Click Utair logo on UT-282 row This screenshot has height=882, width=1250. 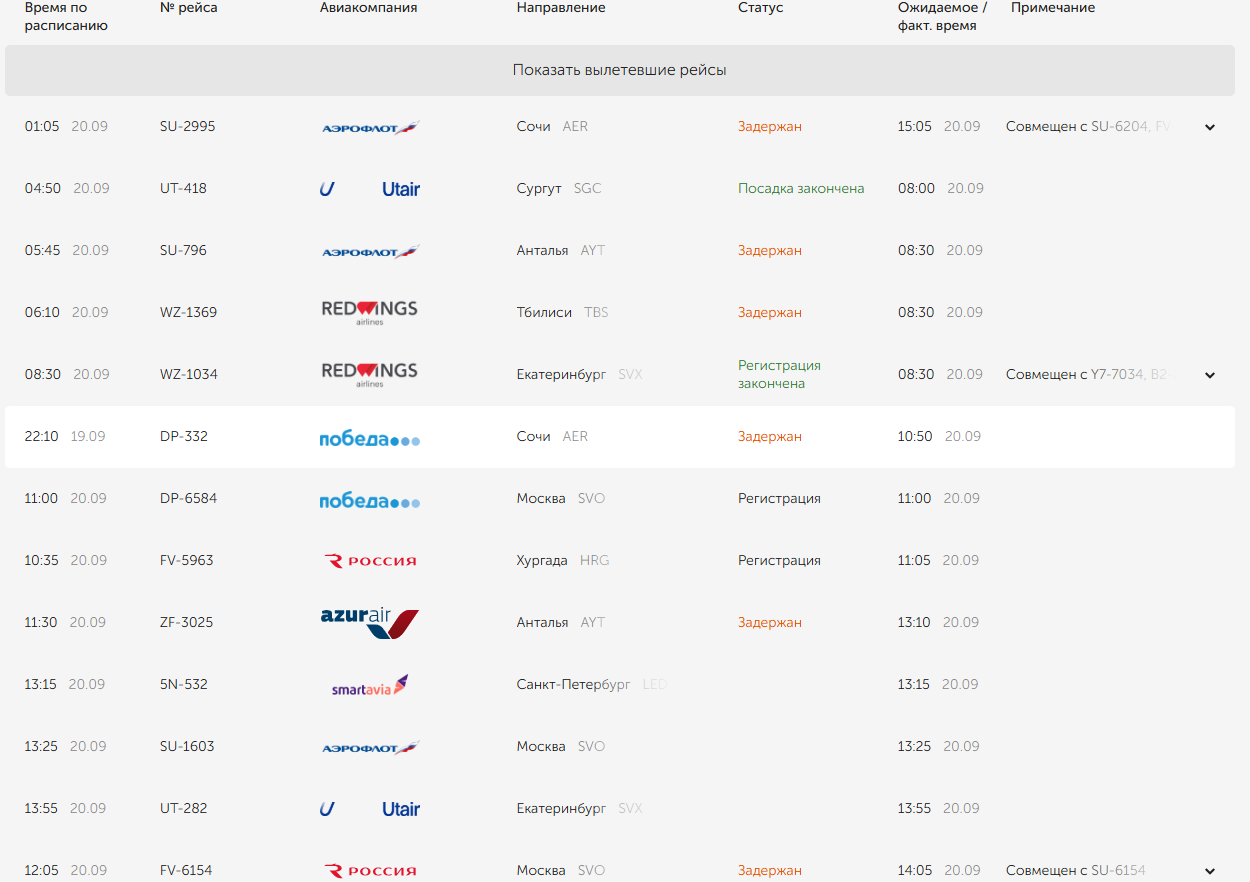[x=370, y=809]
